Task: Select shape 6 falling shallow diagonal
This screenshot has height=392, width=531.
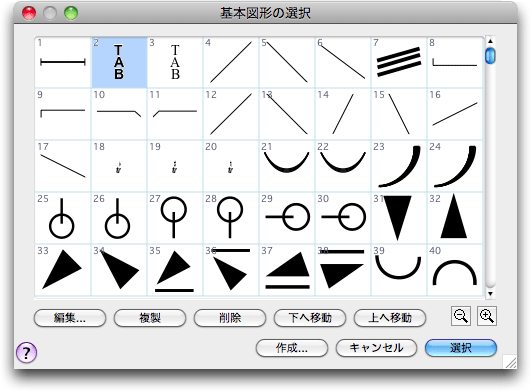Action: [343, 62]
